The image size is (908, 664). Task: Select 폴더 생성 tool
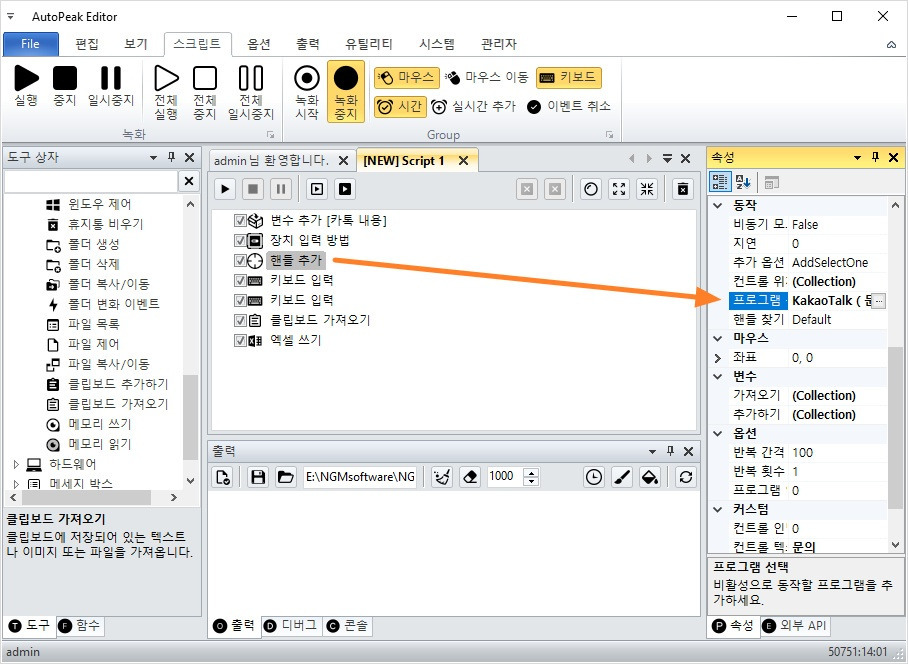pos(93,244)
